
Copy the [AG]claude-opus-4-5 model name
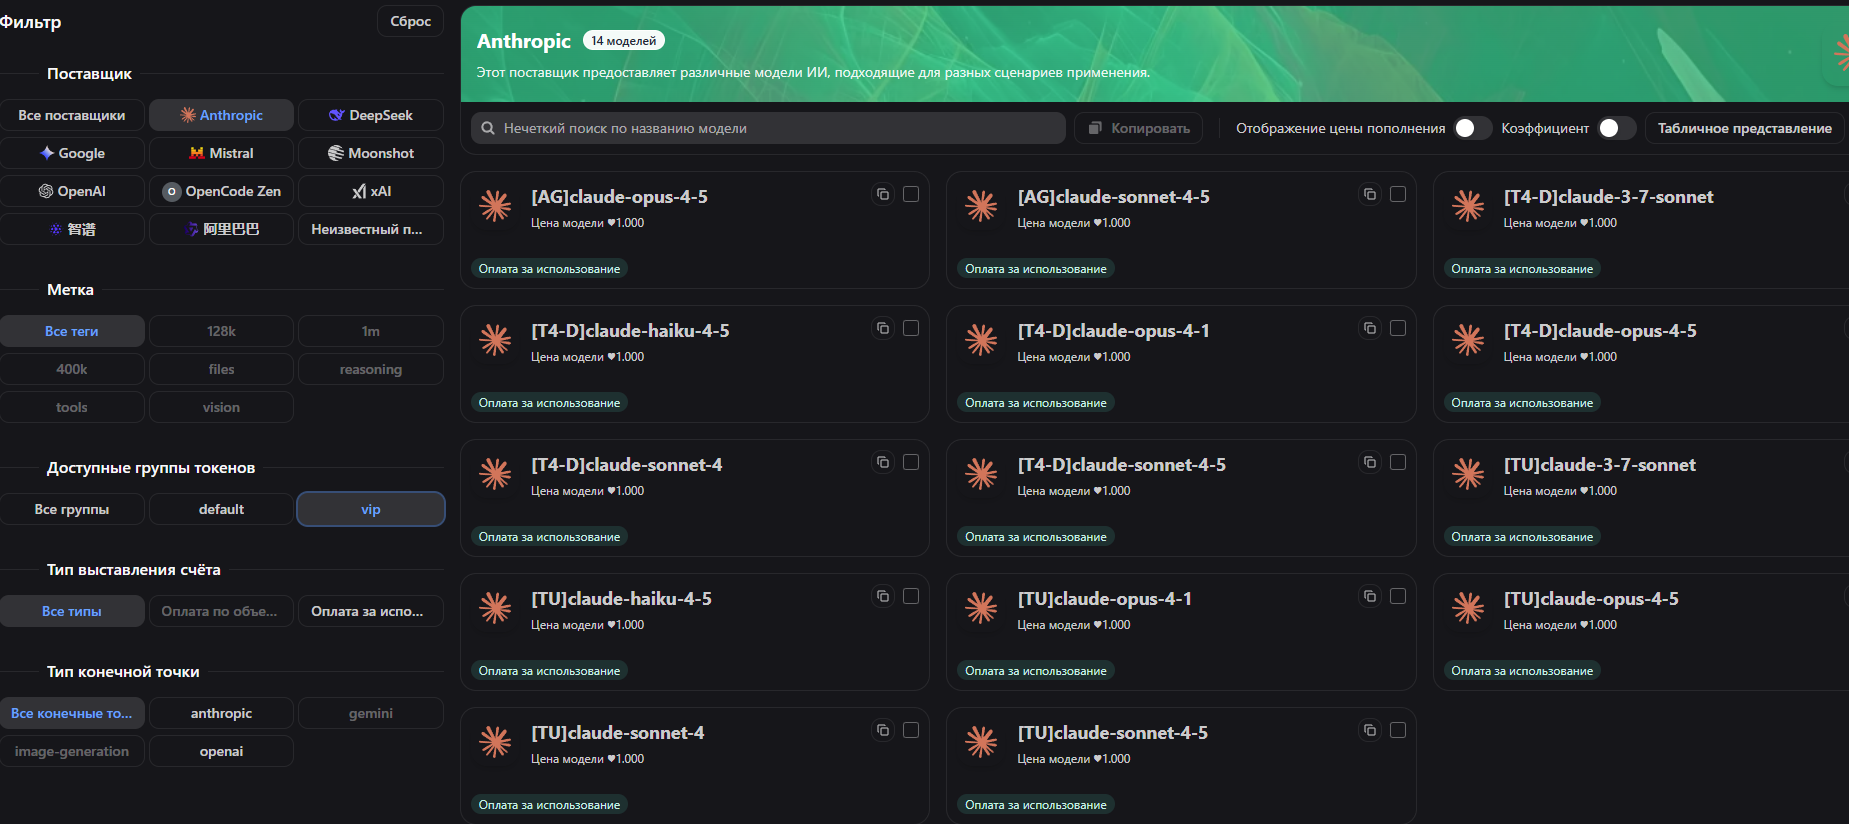[883, 194]
